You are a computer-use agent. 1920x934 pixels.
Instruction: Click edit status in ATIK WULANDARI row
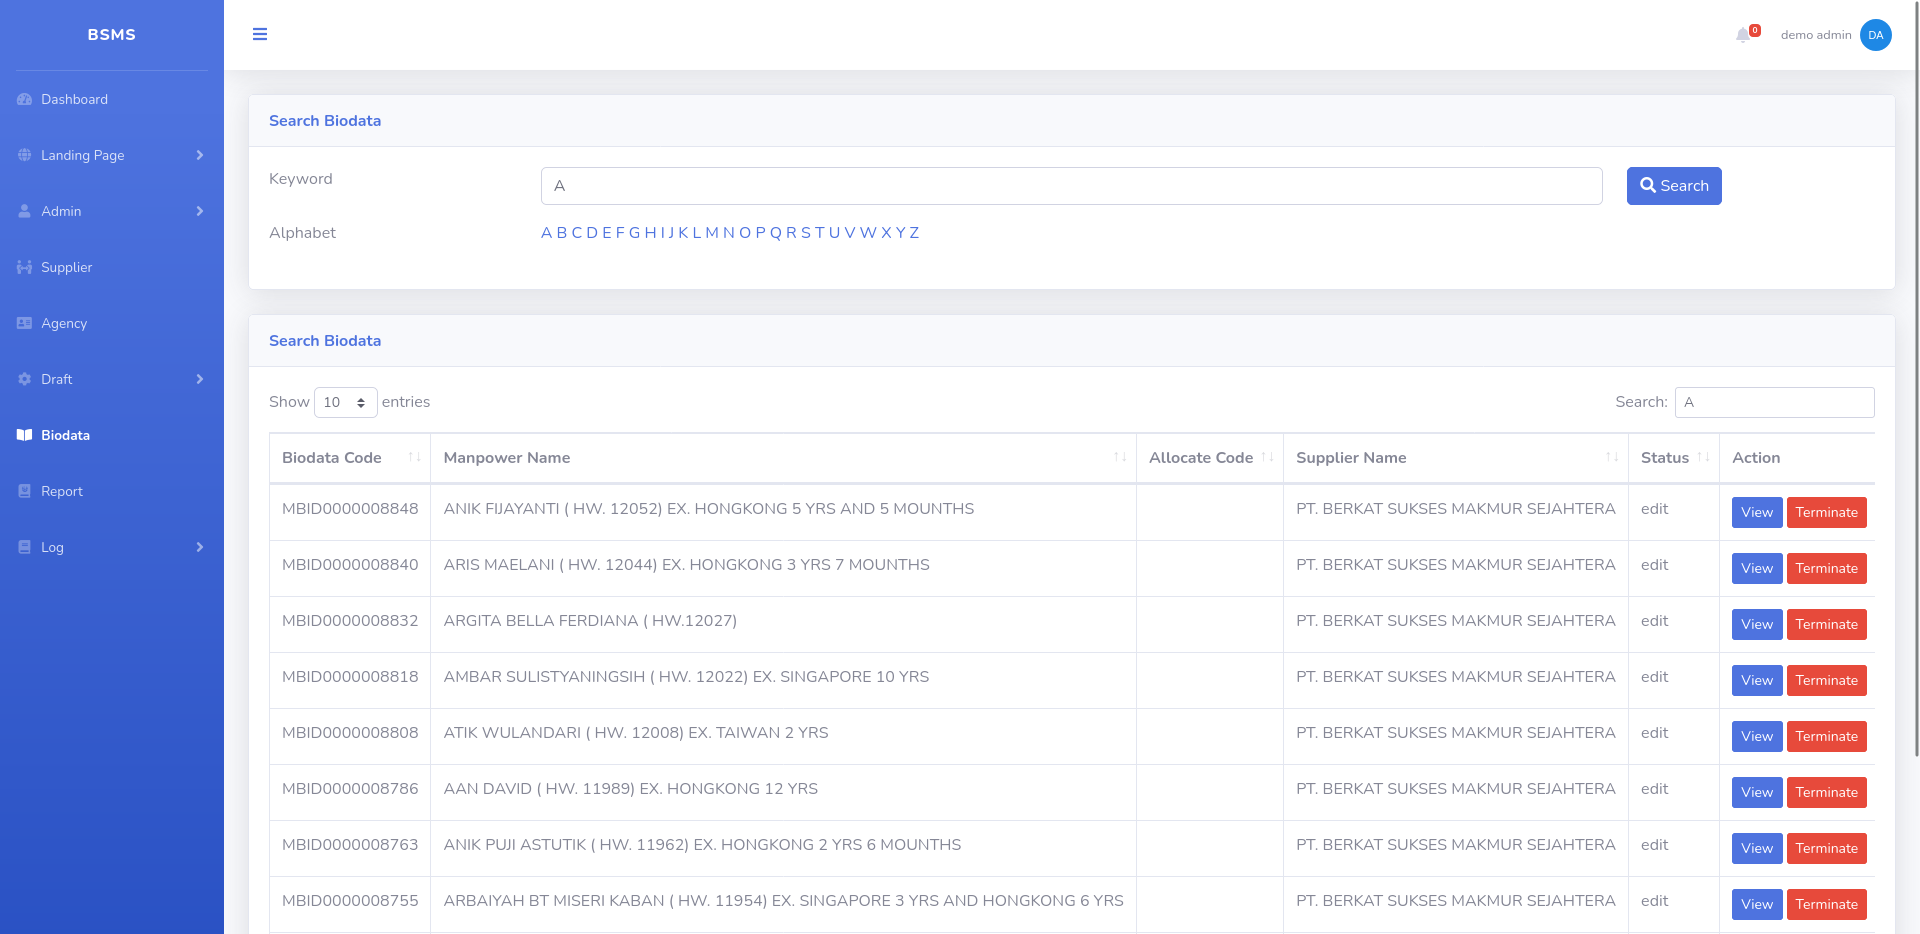coord(1654,733)
